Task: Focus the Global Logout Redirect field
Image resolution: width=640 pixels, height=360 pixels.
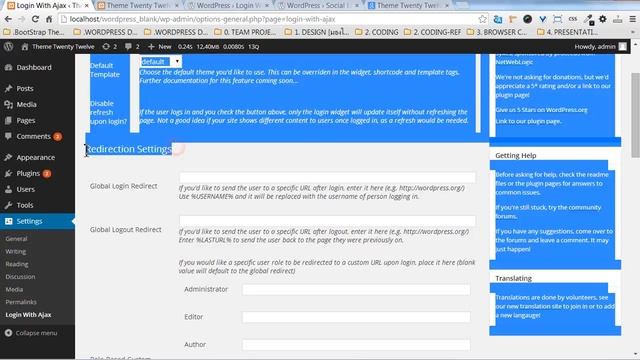Action: tap(327, 221)
